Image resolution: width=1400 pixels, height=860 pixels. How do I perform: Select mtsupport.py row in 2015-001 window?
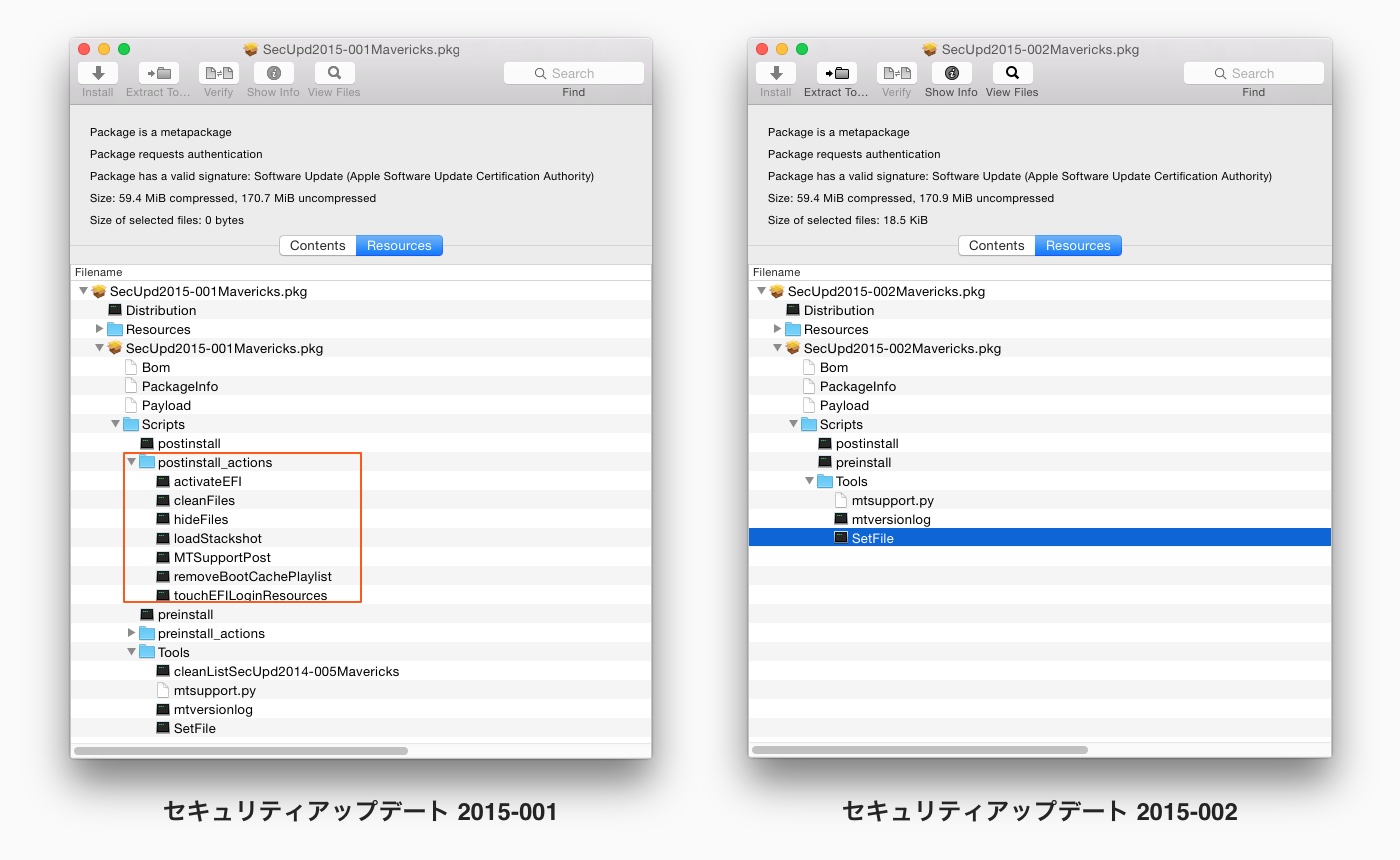361,690
